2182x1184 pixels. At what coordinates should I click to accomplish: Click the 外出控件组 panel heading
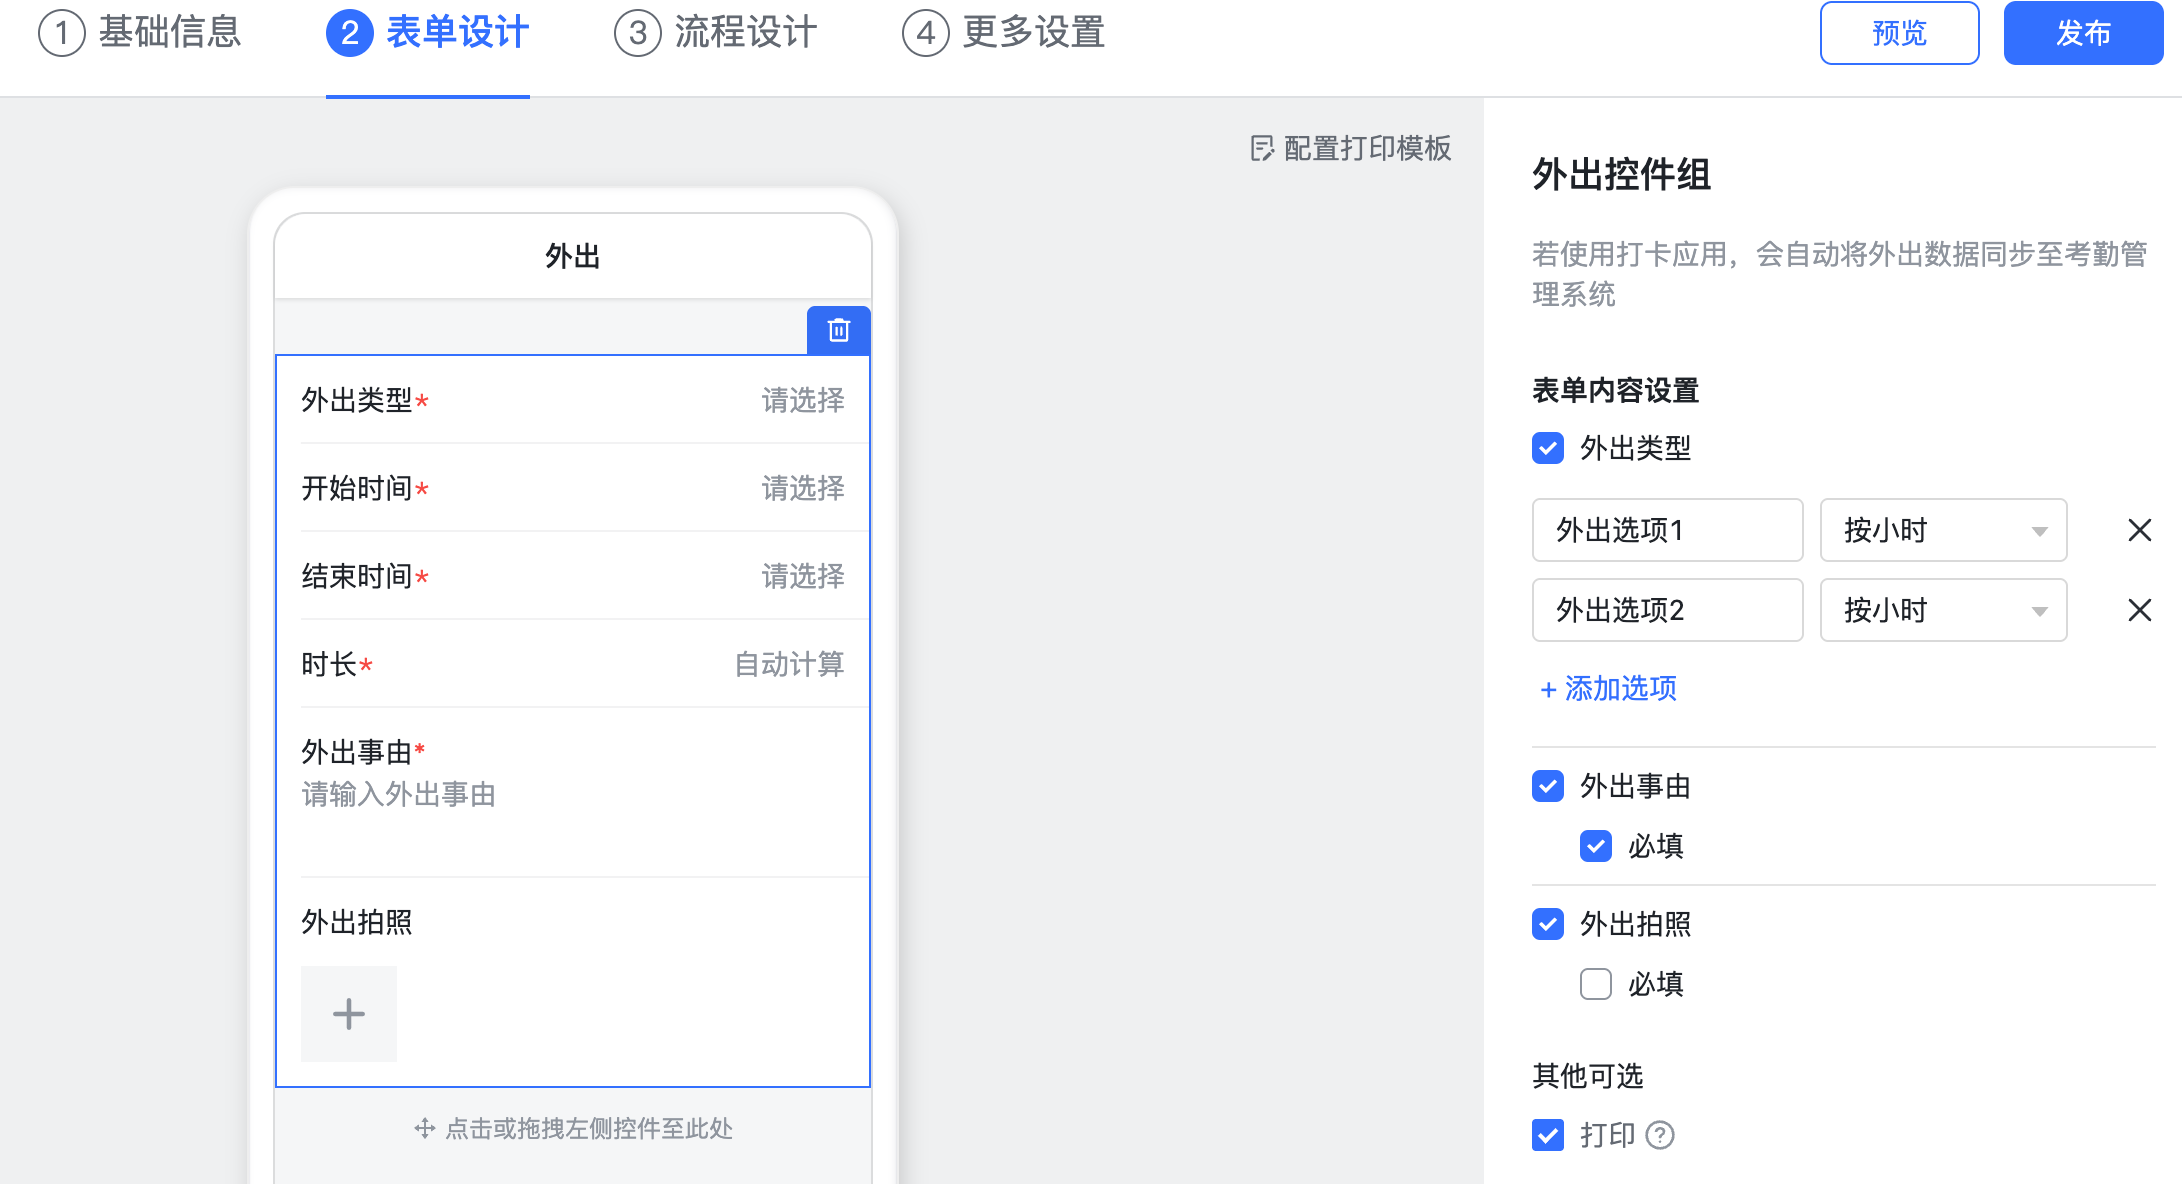point(1621,175)
